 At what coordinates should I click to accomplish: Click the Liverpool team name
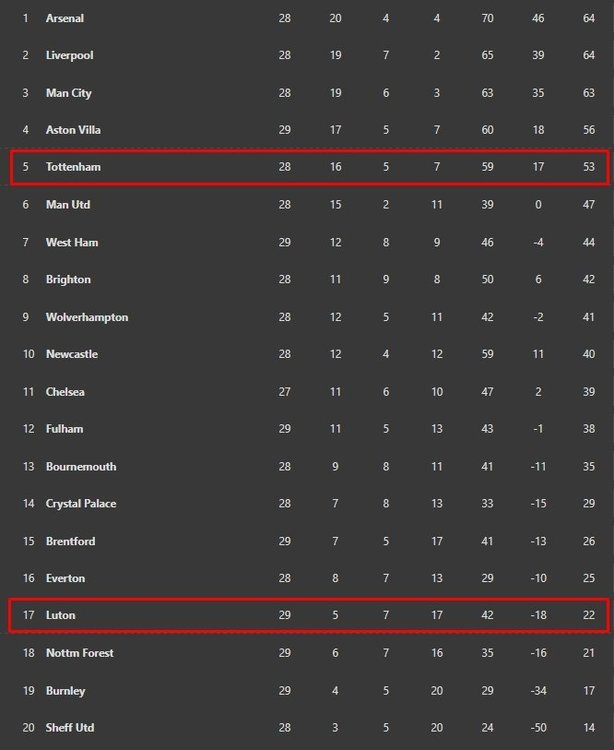point(69,55)
